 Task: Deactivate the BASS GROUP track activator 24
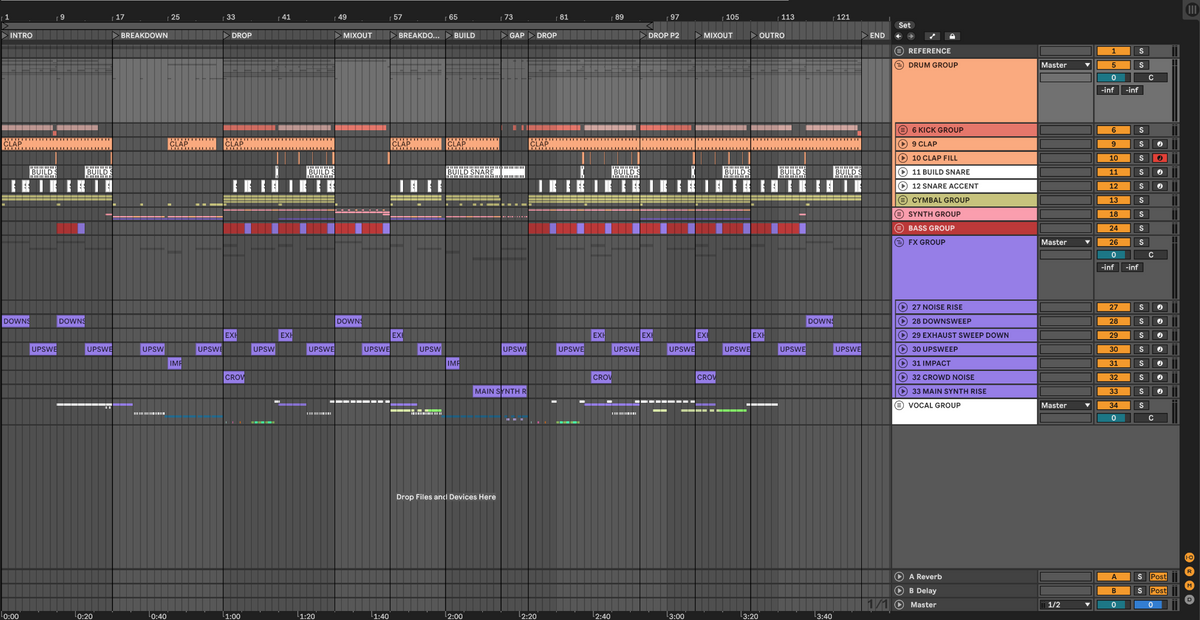pyautogui.click(x=1113, y=228)
